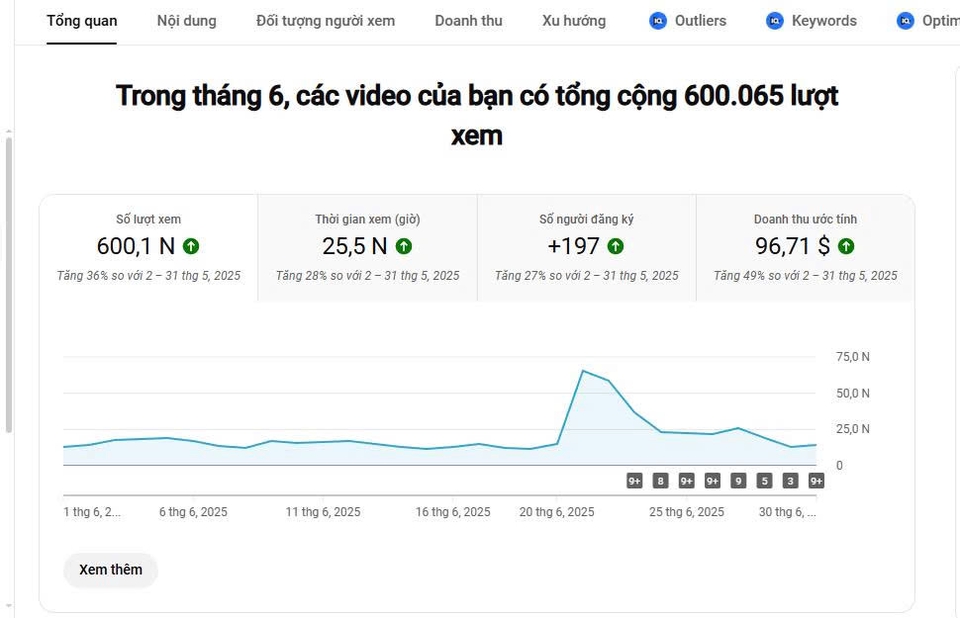The height and width of the screenshot is (618, 960).
Task: Select the Số lượt xem metric card
Action: (148, 248)
